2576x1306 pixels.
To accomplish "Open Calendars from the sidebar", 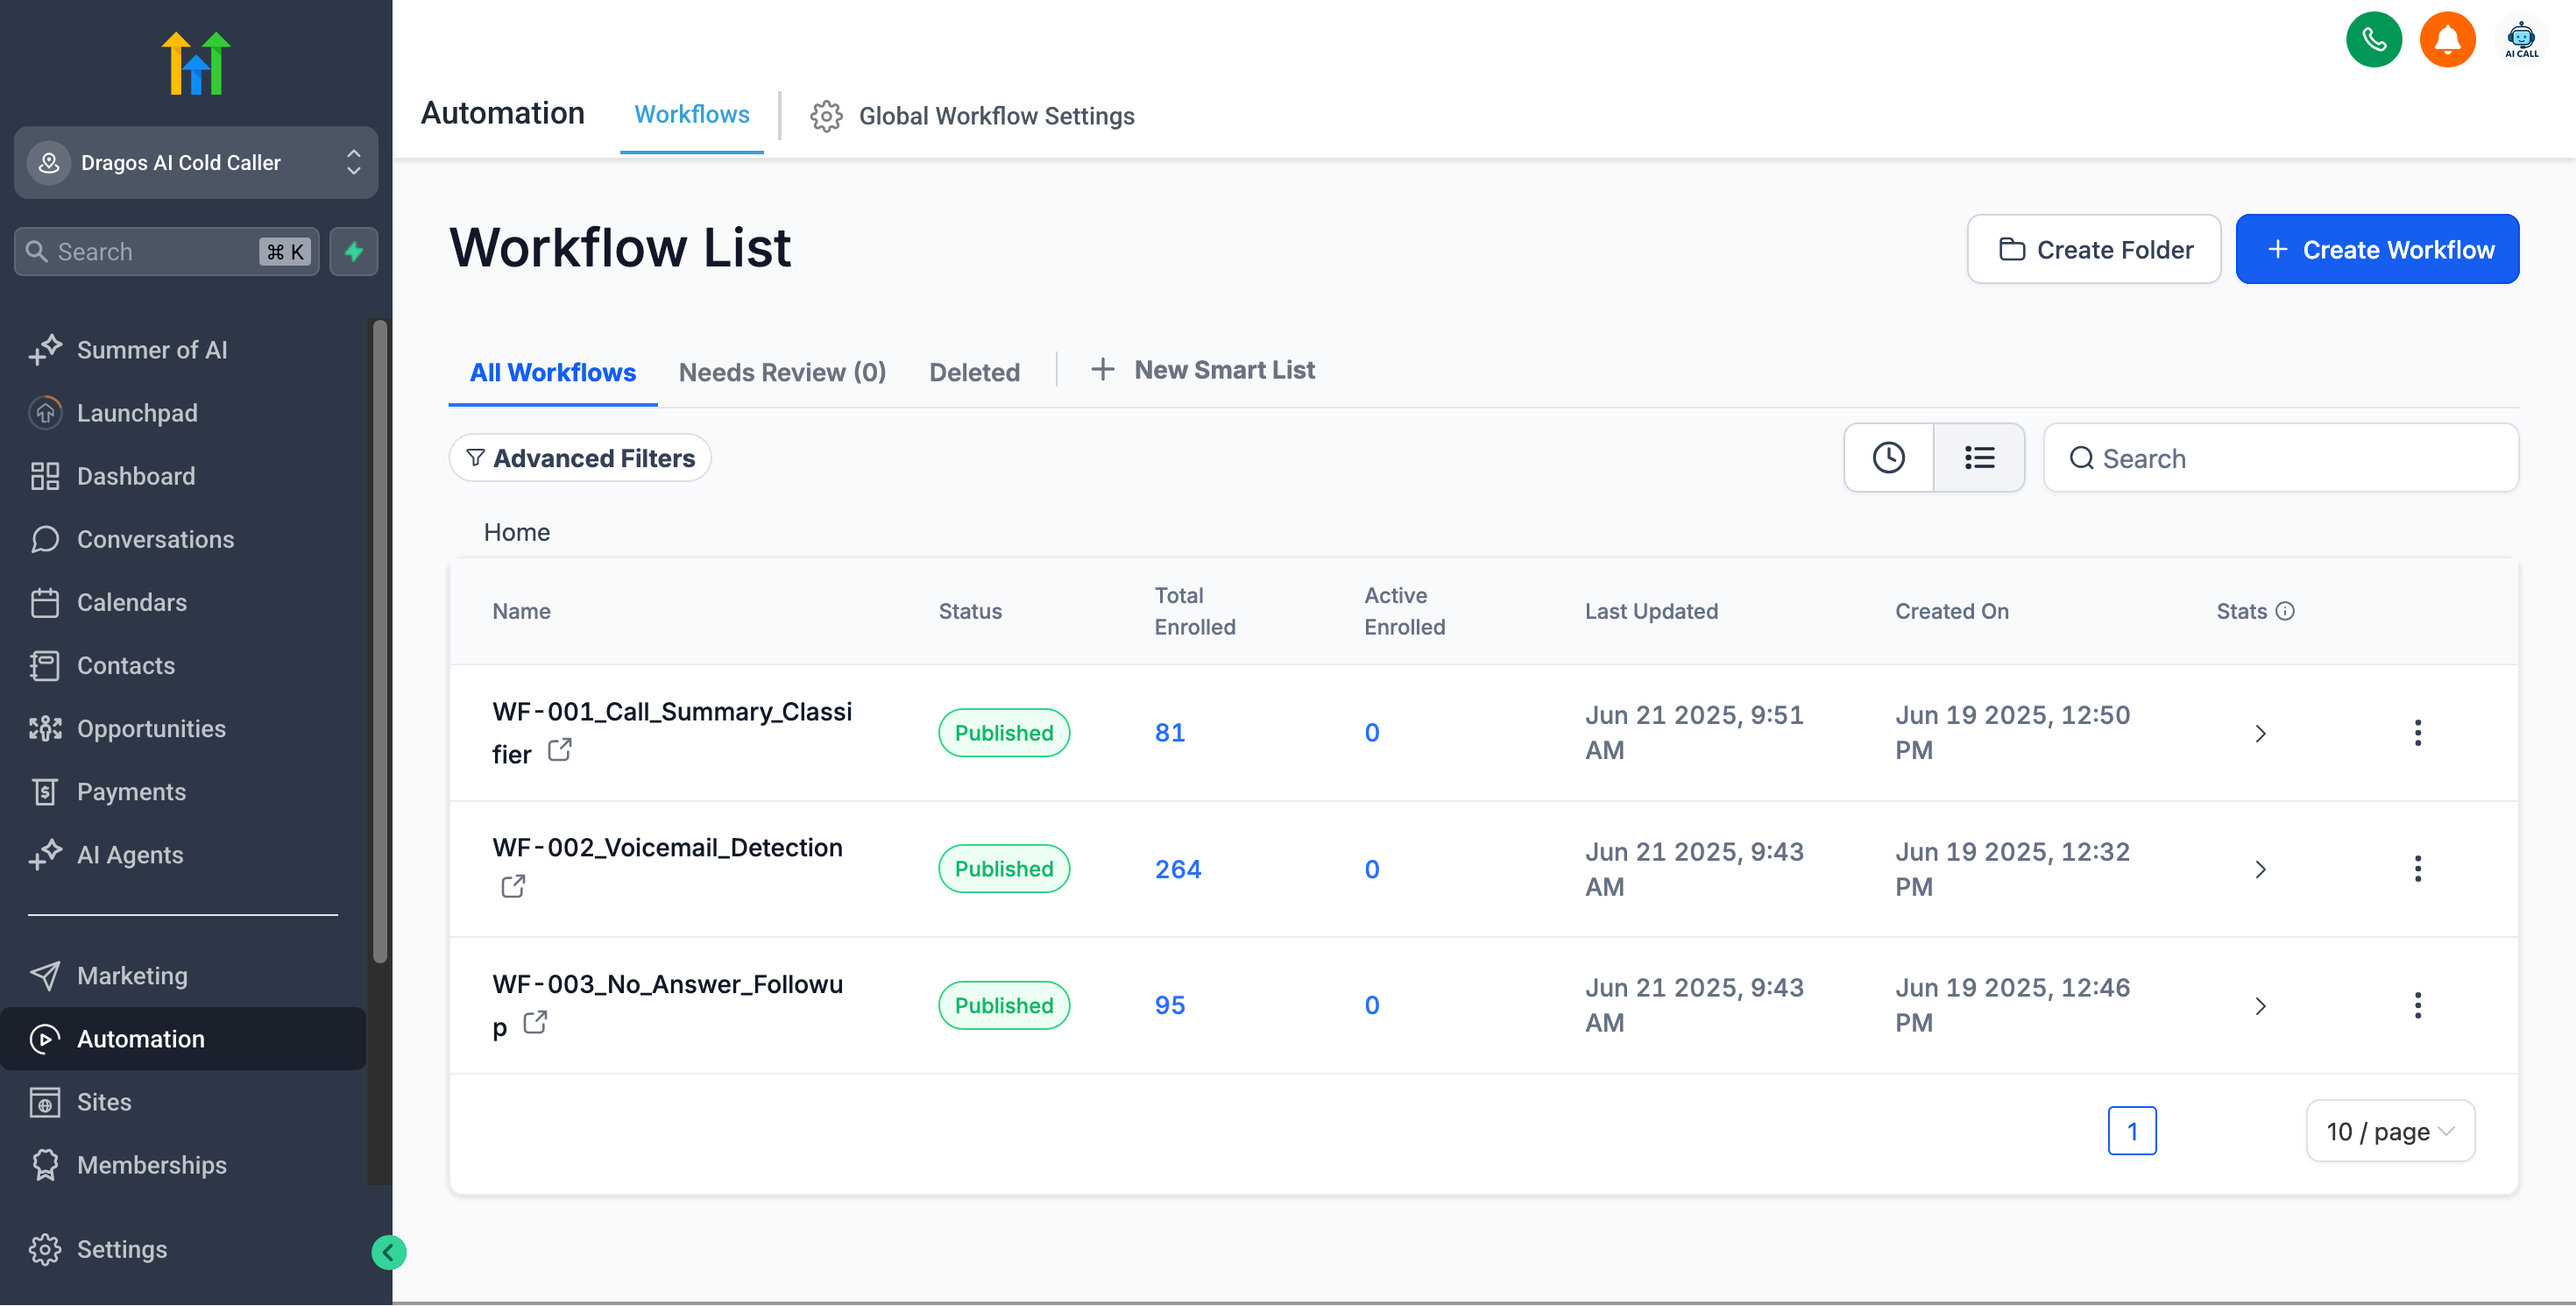I will pyautogui.click(x=183, y=602).
